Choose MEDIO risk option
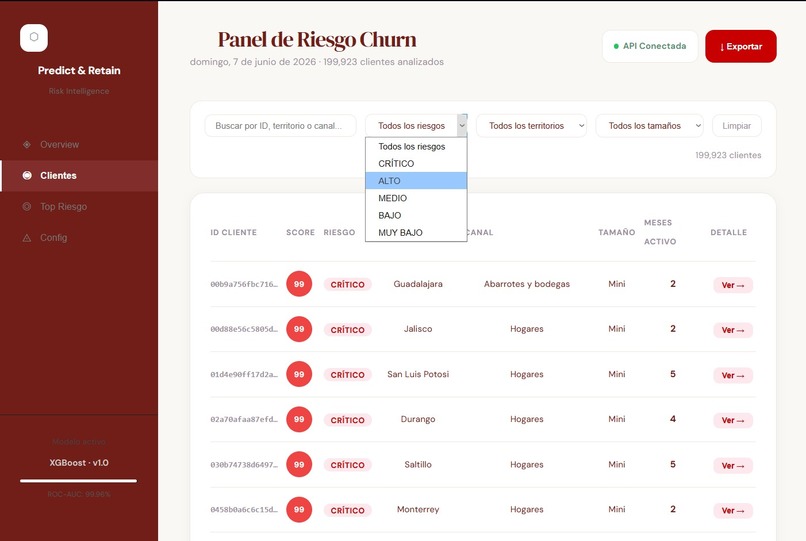Image resolution: width=806 pixels, height=541 pixels. 416,198
